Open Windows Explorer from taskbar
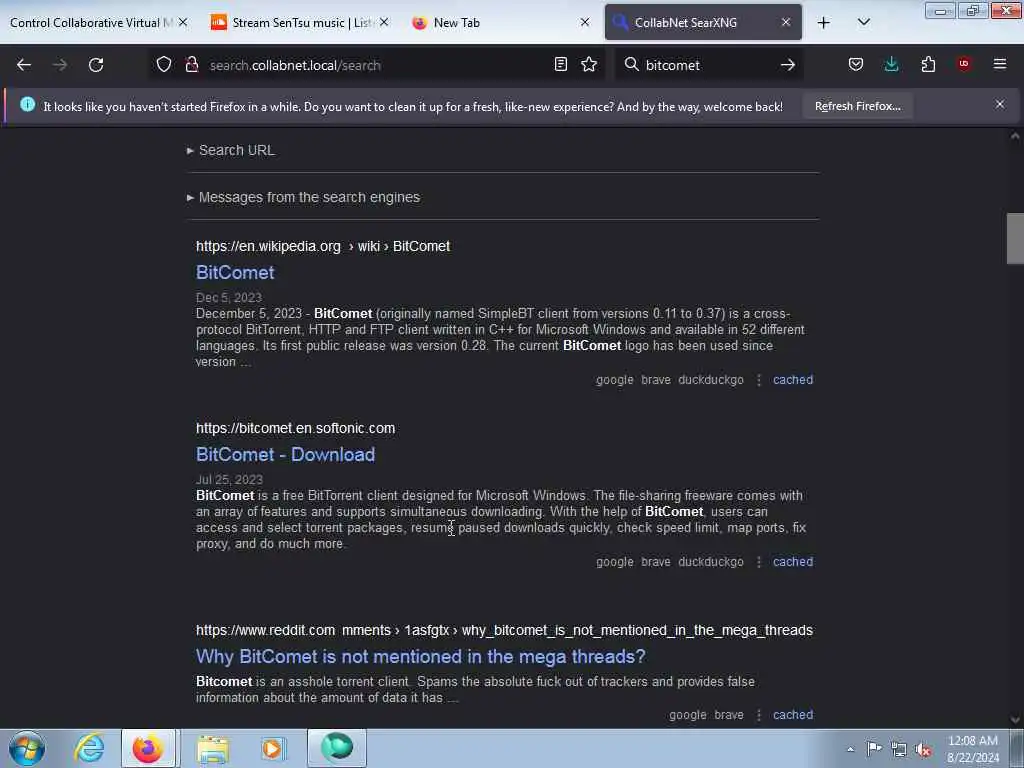Screen dimensions: 1024x768 tap(213, 748)
